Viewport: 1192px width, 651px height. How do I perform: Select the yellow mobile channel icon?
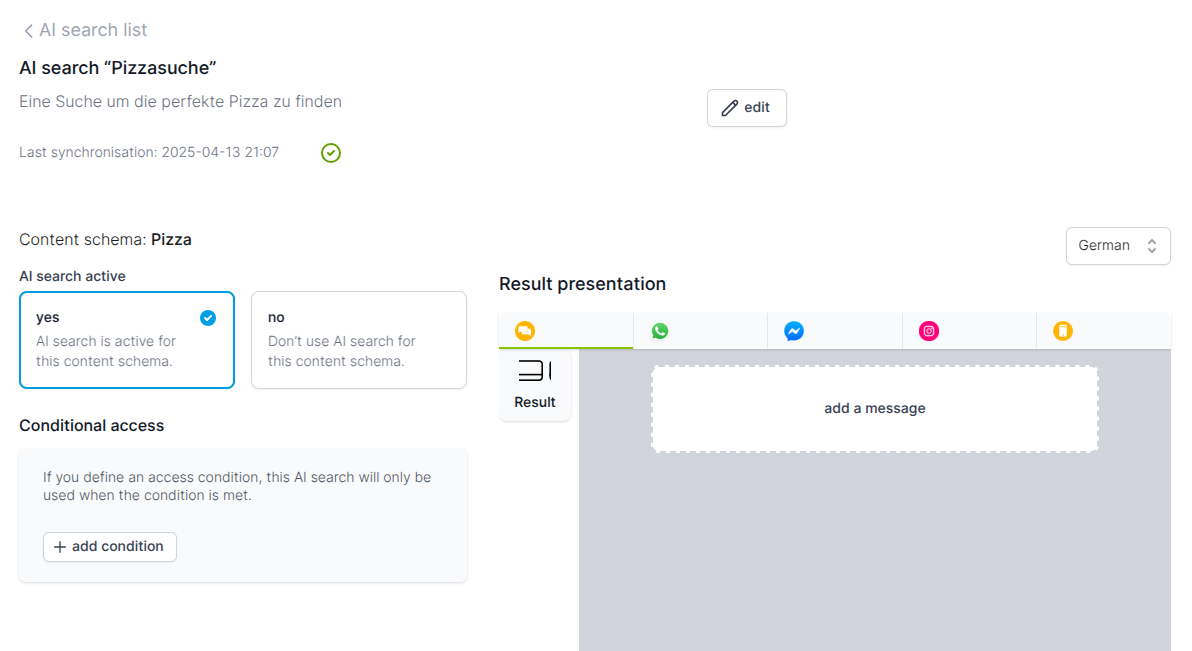tap(1063, 331)
